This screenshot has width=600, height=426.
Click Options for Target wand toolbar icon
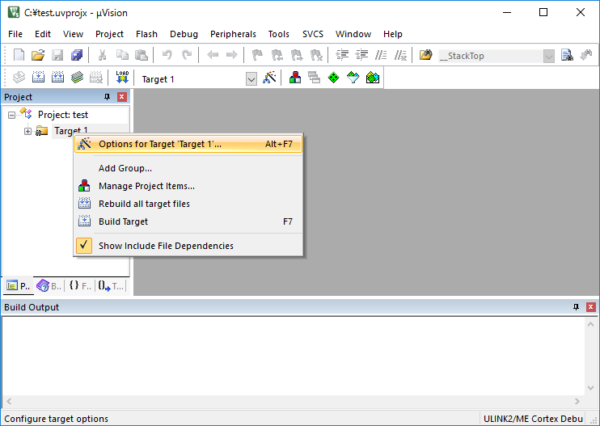coord(269,78)
